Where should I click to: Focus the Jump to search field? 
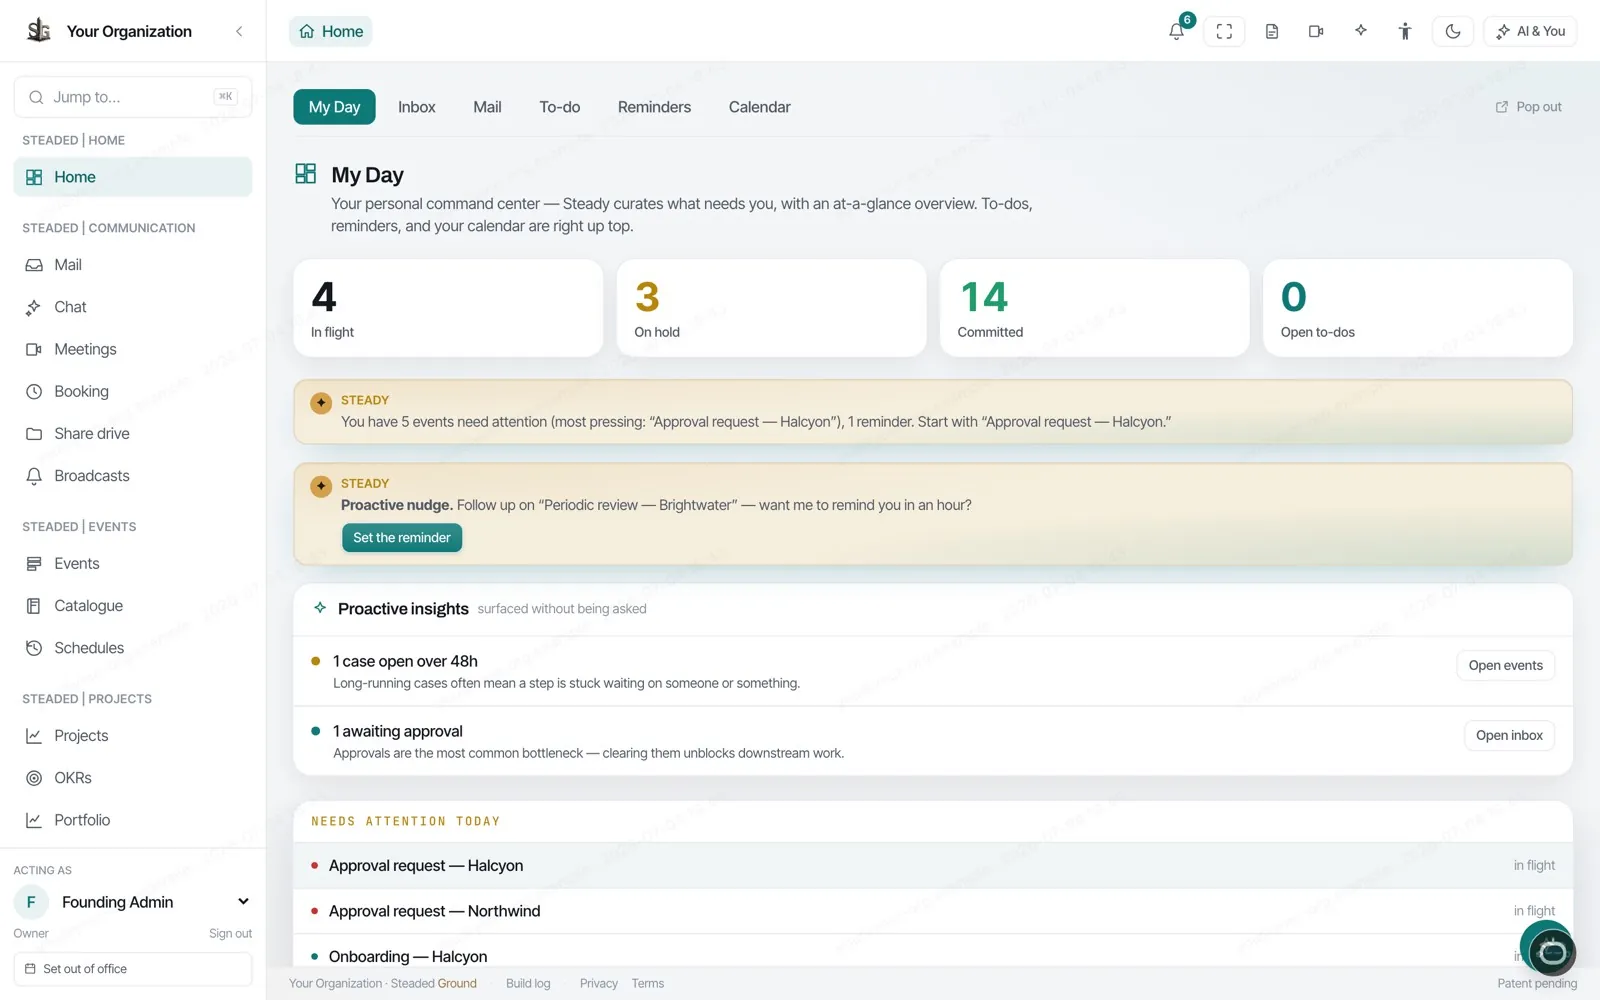click(x=133, y=97)
